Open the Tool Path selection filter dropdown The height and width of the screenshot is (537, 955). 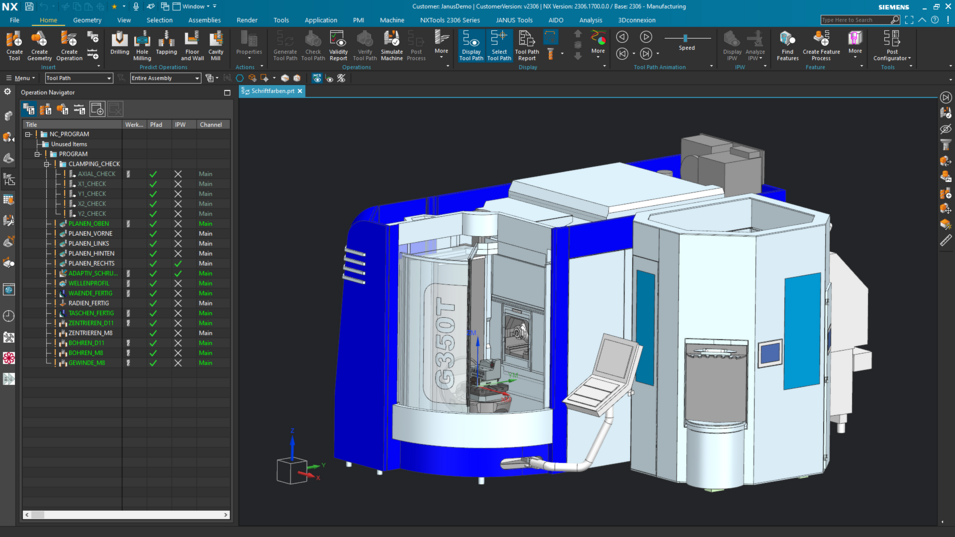pos(79,78)
